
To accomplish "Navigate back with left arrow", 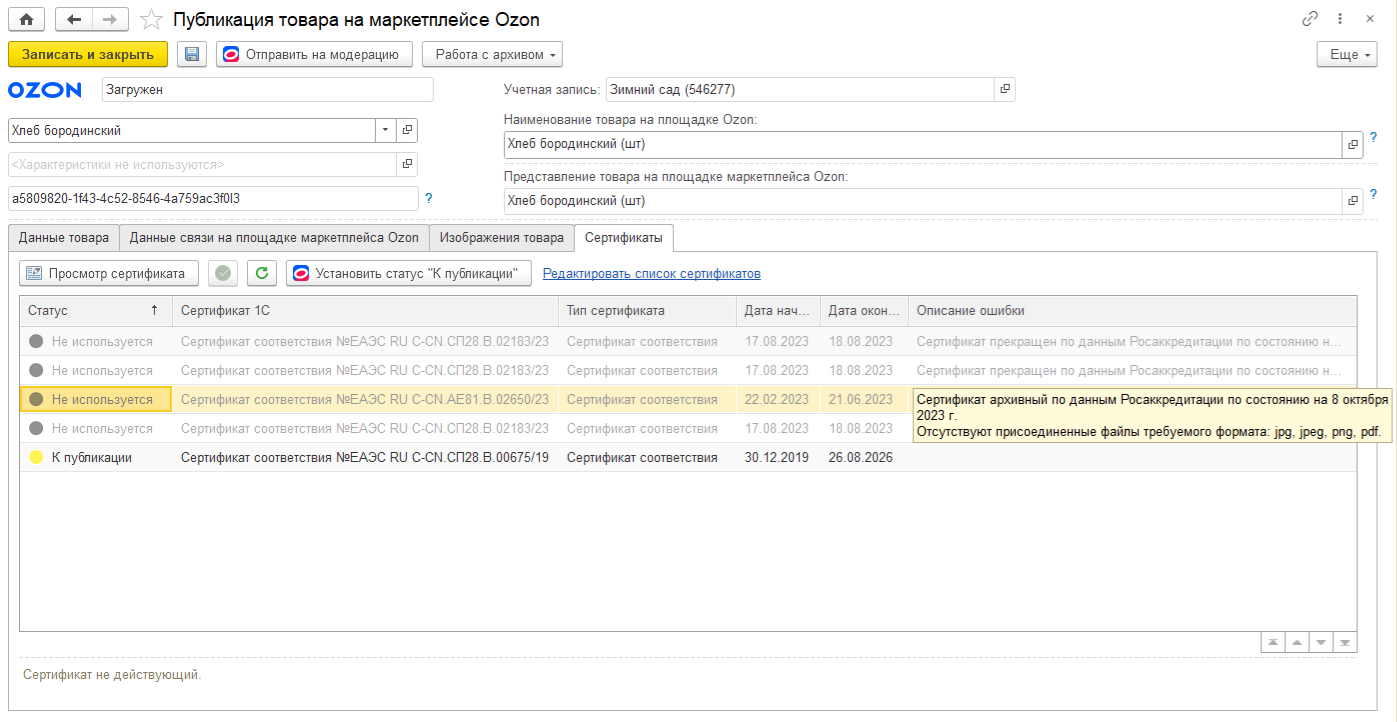I will pos(74,19).
